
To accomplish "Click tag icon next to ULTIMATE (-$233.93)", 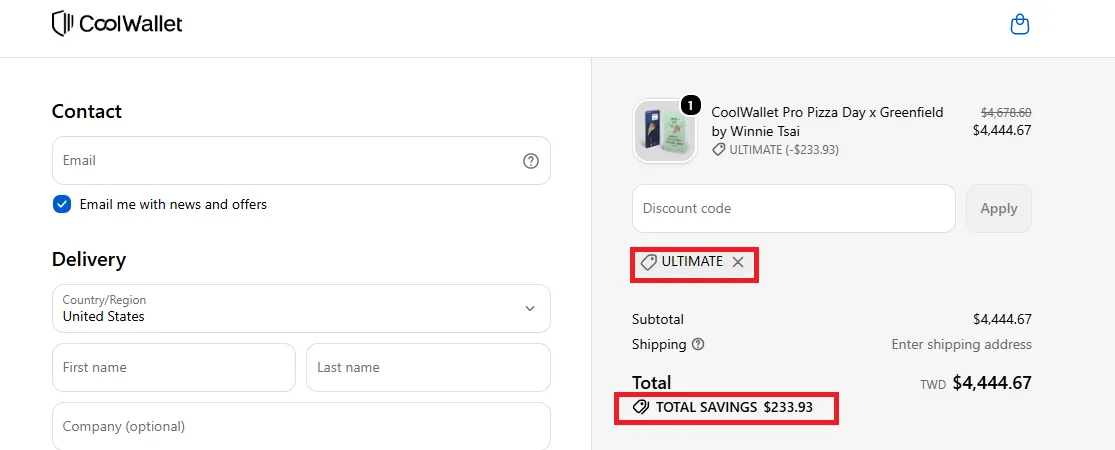I will [718, 150].
